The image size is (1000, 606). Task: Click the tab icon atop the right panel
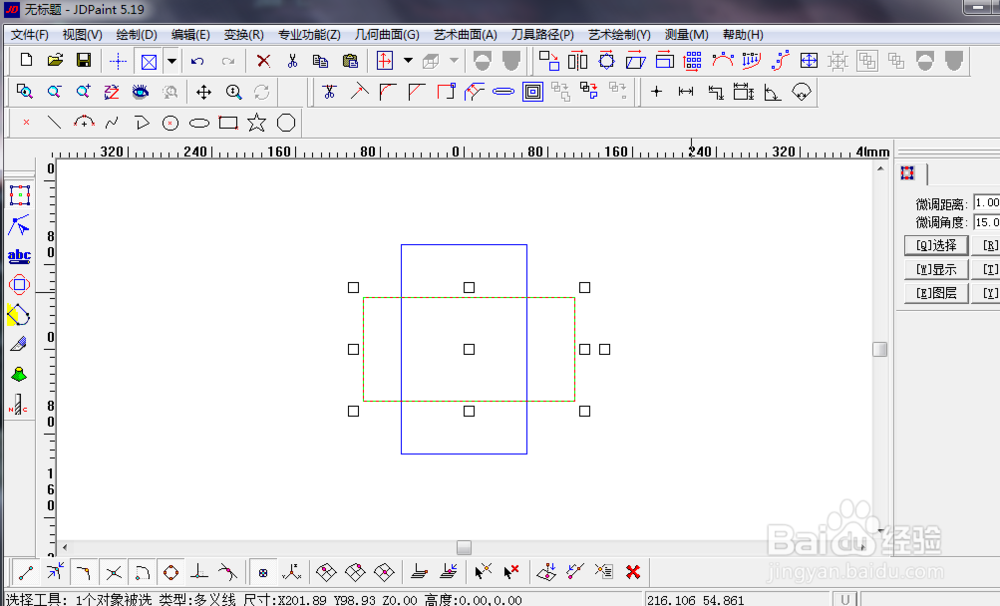point(908,173)
